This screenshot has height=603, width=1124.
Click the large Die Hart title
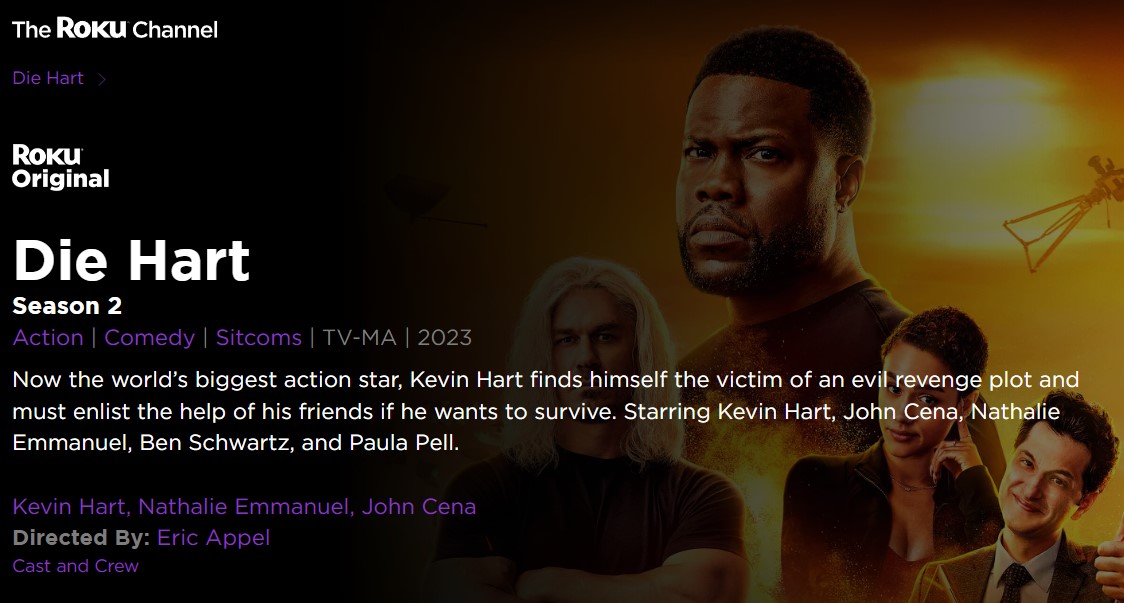click(x=132, y=260)
